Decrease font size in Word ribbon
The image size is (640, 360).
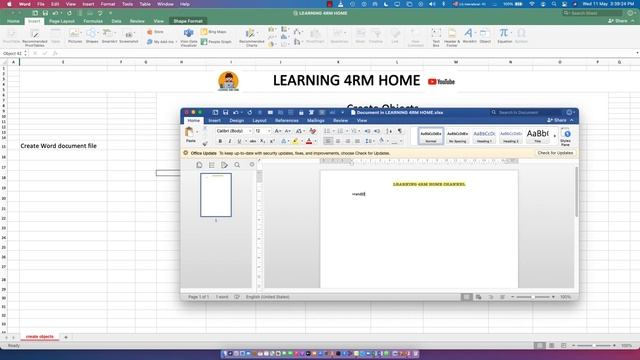[x=287, y=131]
